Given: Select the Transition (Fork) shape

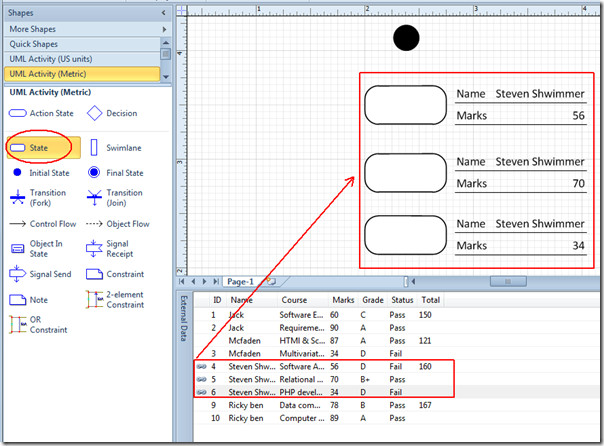Looking at the screenshot, I should coord(38,198).
